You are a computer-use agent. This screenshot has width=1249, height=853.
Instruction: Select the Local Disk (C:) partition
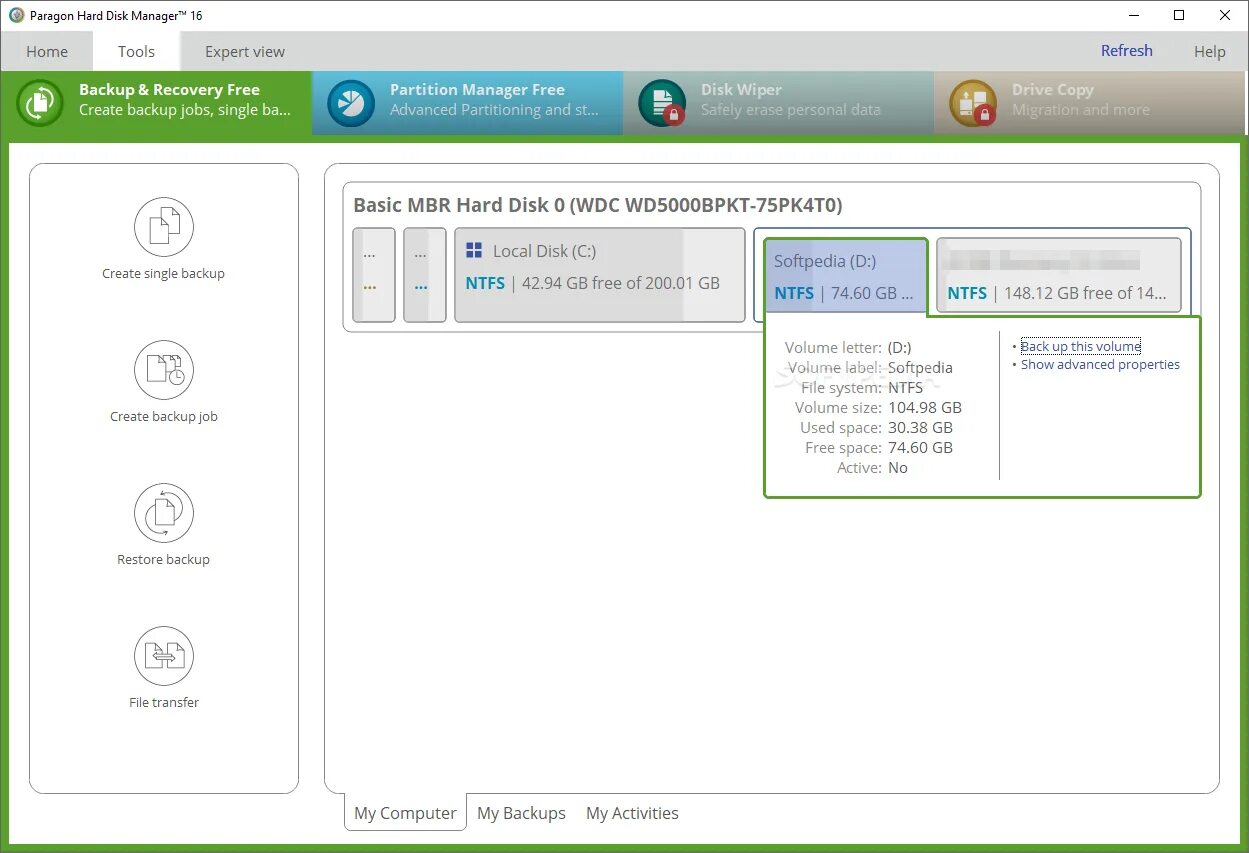click(x=600, y=275)
